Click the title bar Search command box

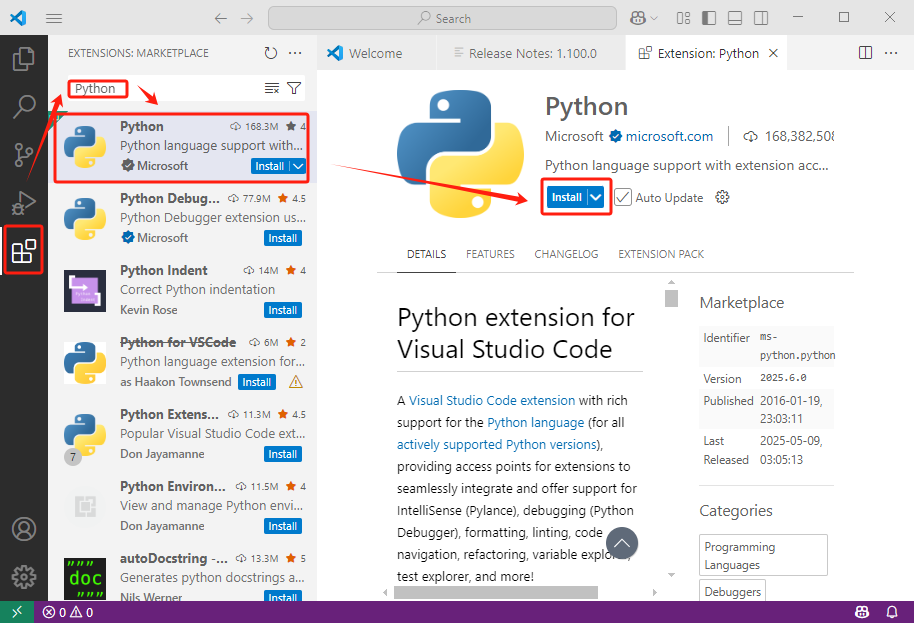(442, 19)
